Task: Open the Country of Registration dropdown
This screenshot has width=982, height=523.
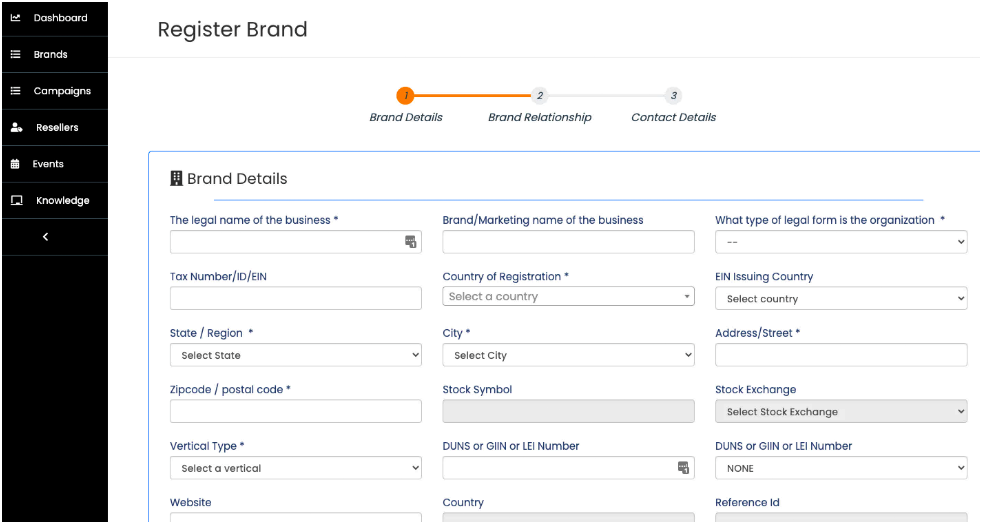Action: pos(568,296)
